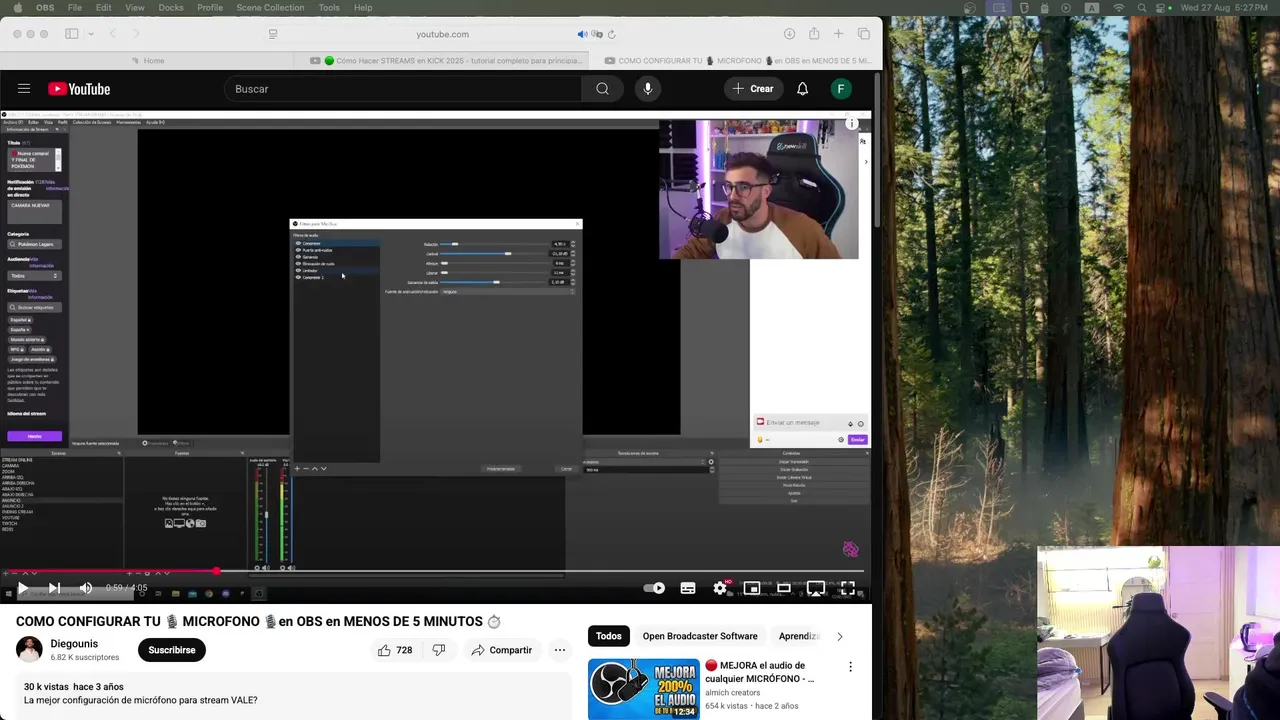Click the Safari share icon

click(814, 34)
